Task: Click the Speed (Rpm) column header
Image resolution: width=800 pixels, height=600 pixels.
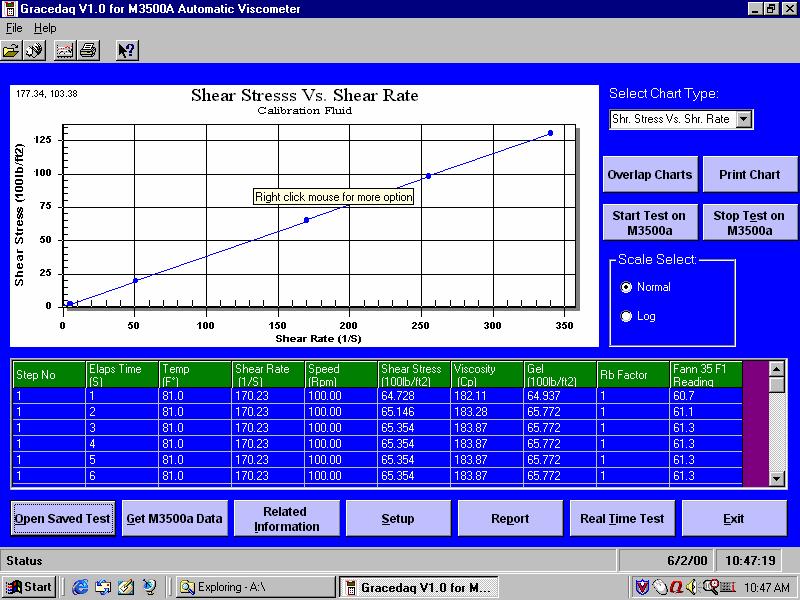Action: (x=341, y=374)
